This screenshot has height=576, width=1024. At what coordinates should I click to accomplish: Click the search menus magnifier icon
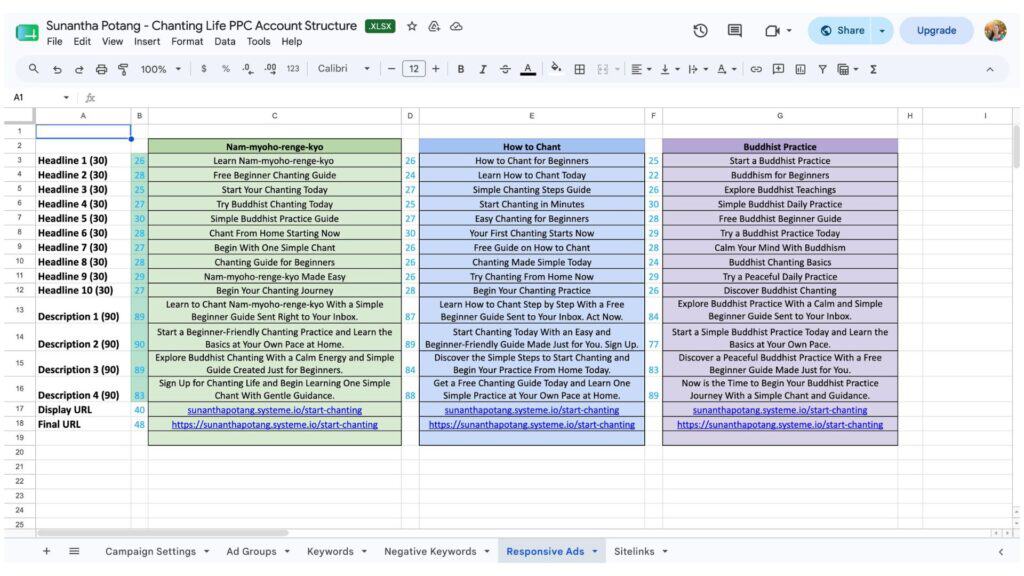(x=33, y=69)
